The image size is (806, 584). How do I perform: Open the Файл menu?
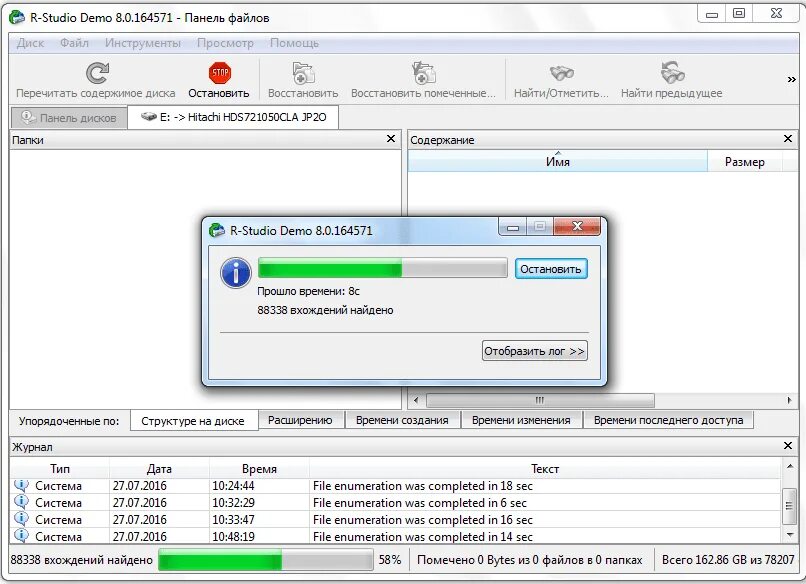click(x=74, y=43)
